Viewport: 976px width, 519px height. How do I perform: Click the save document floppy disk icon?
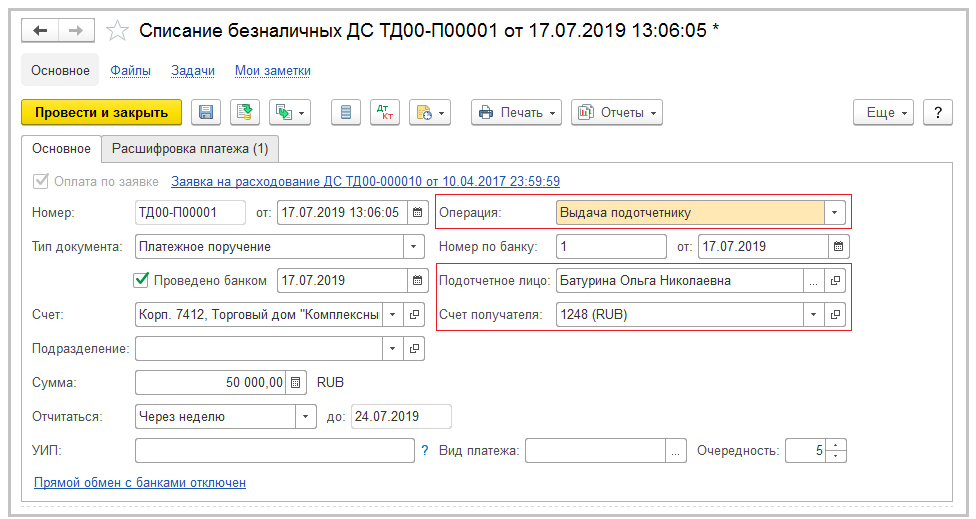coord(207,112)
